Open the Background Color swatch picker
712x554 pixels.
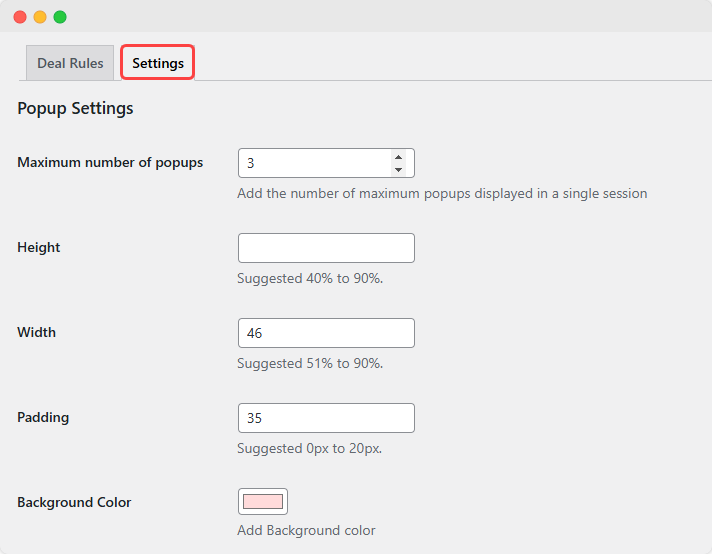(x=263, y=502)
